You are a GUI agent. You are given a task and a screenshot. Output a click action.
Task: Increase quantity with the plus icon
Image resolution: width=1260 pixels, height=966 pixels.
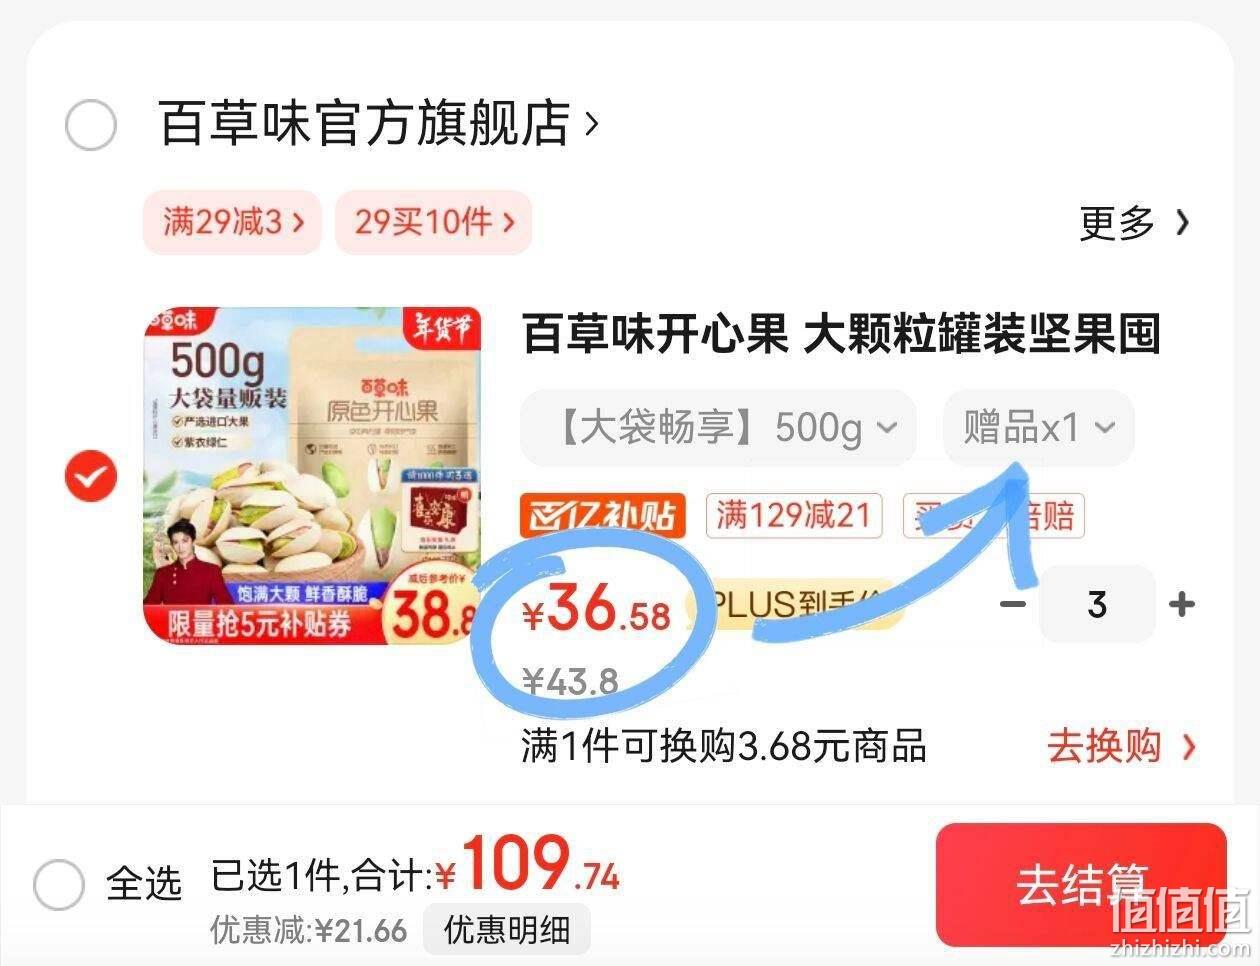[1182, 605]
